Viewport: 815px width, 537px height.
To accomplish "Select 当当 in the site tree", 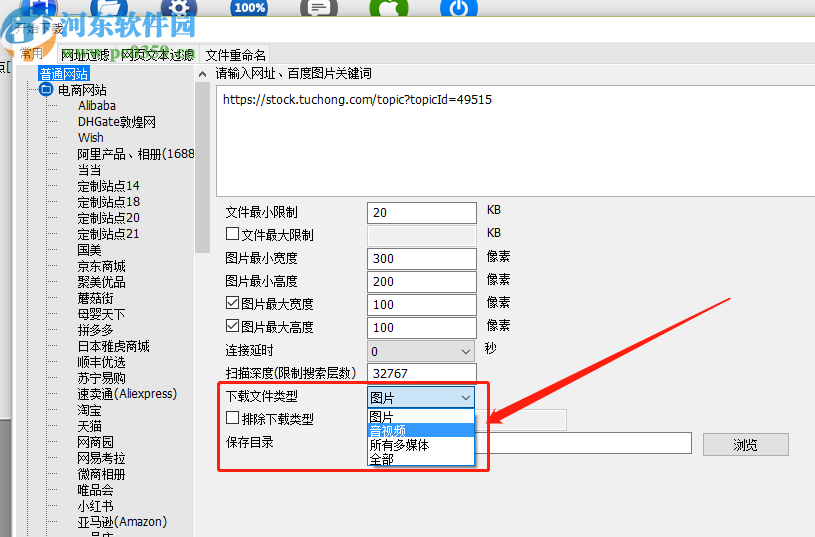I will tap(89, 170).
